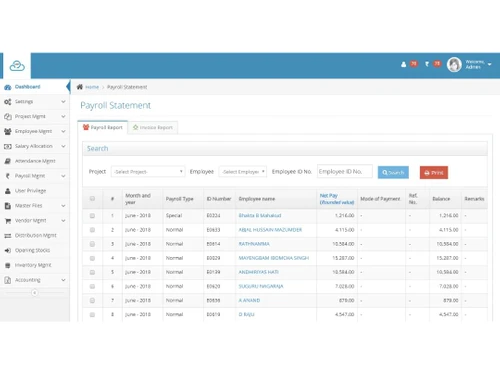The height and width of the screenshot is (375, 500).
Task: Sort by Net Pay column header
Action: coord(337,199)
